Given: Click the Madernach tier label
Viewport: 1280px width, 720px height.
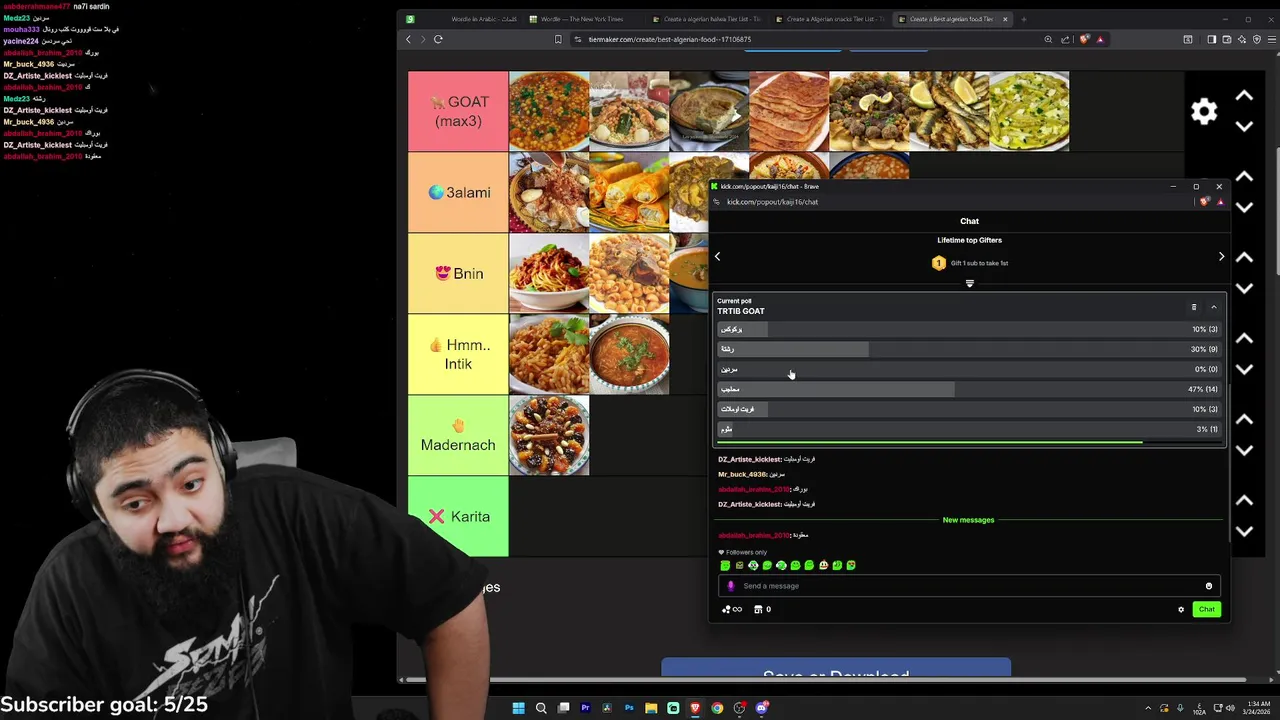Looking at the screenshot, I should pyautogui.click(x=458, y=435).
